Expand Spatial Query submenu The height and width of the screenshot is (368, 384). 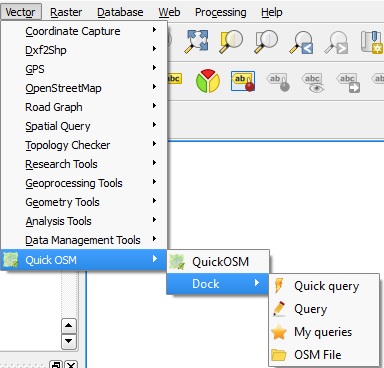tap(84, 126)
